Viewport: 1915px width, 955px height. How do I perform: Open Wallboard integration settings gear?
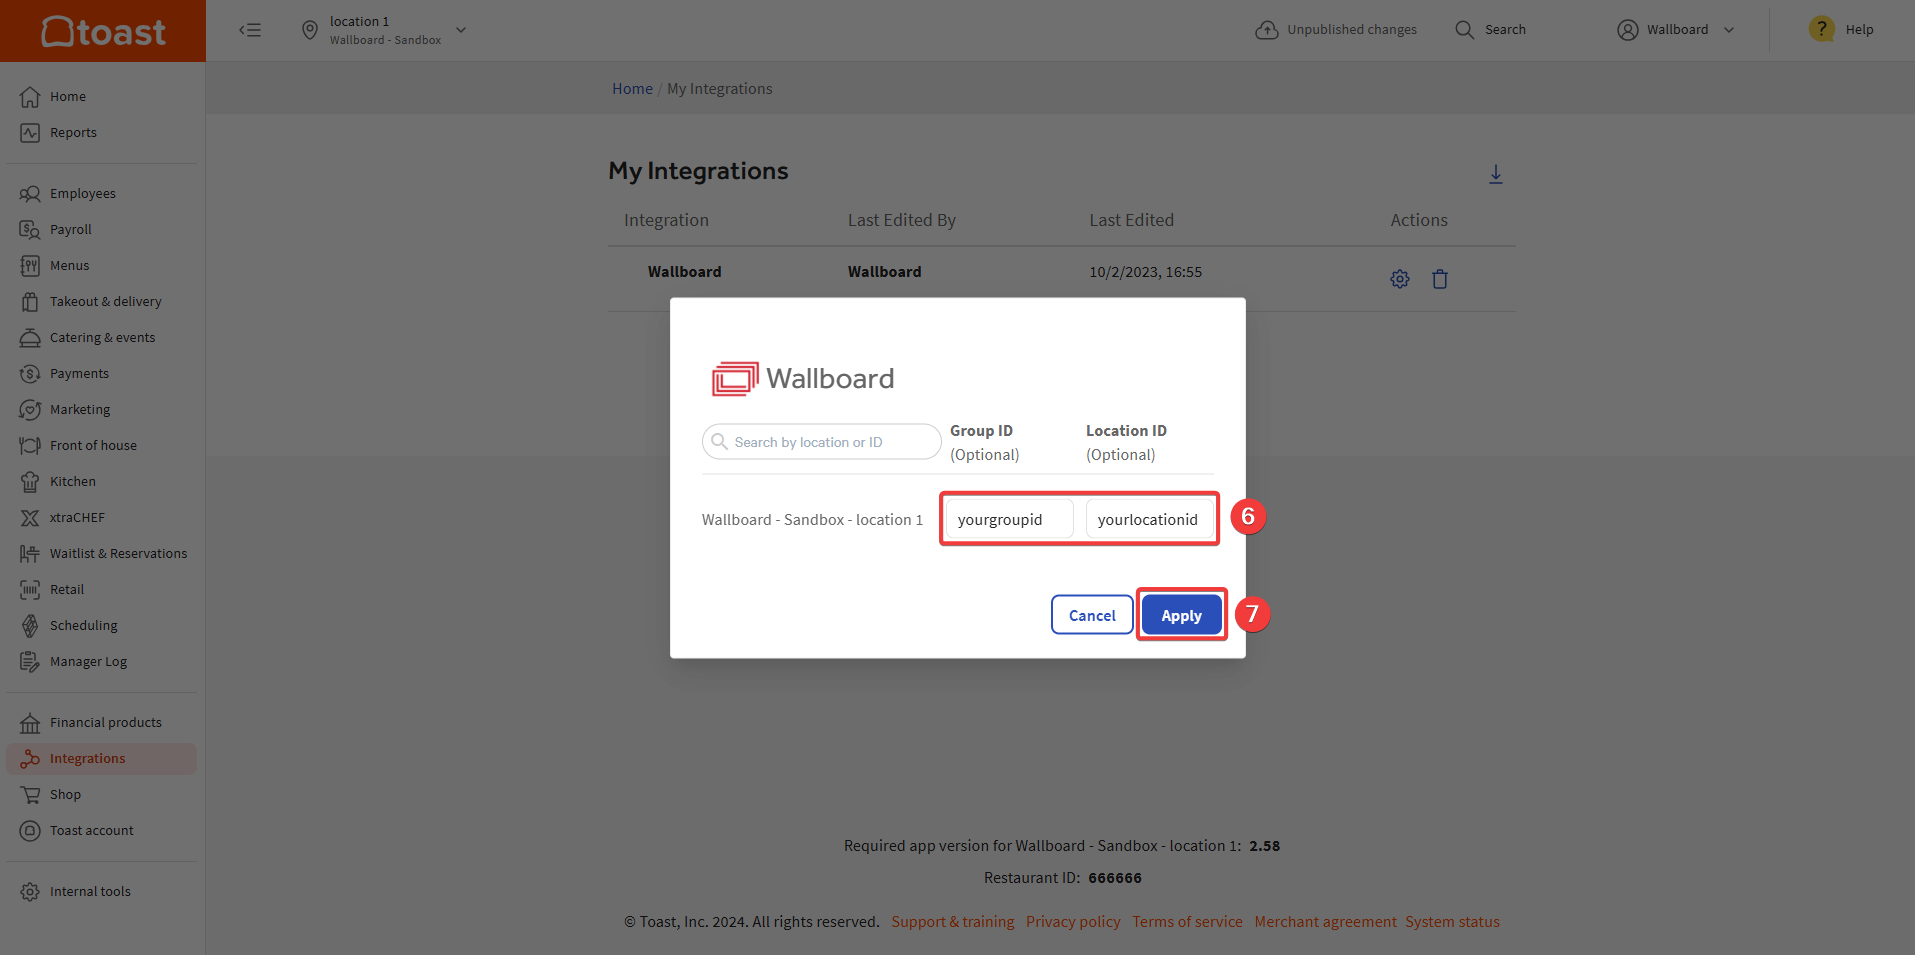(x=1400, y=279)
